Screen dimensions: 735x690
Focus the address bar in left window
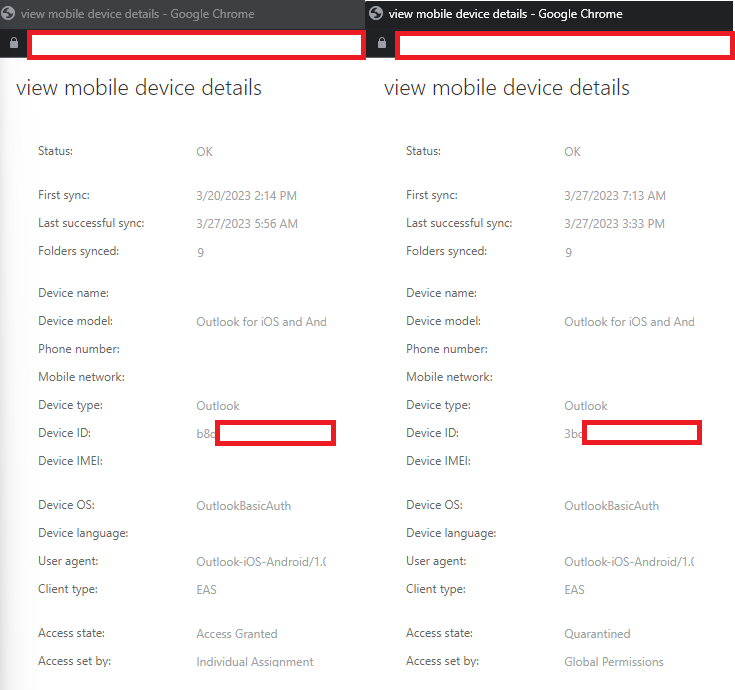(196, 45)
